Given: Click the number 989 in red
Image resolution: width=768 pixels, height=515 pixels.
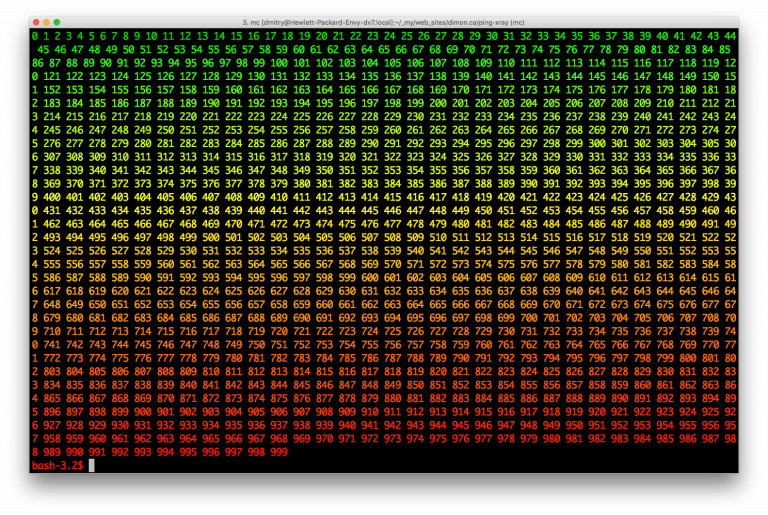Looking at the screenshot, I should [51, 452].
